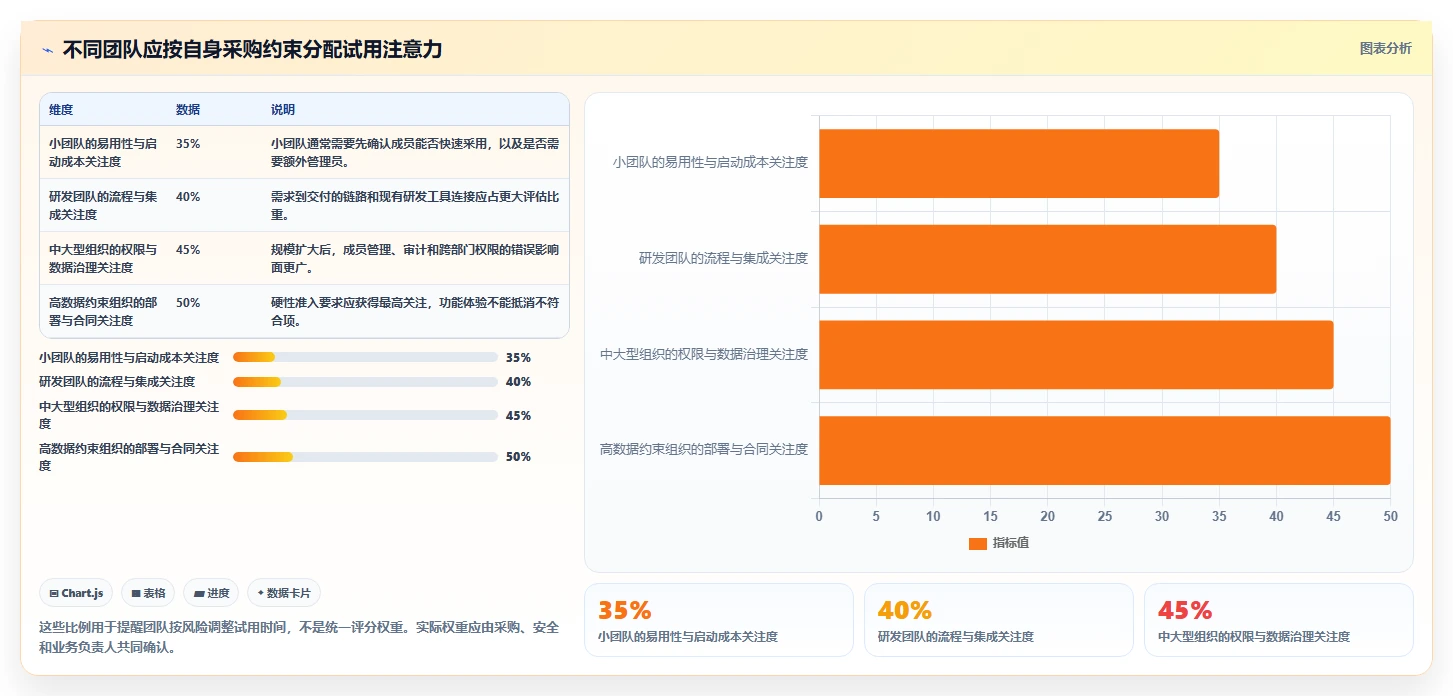
Task: Click the footnote starting 这些比例用于提醒团队
Action: pos(299,637)
